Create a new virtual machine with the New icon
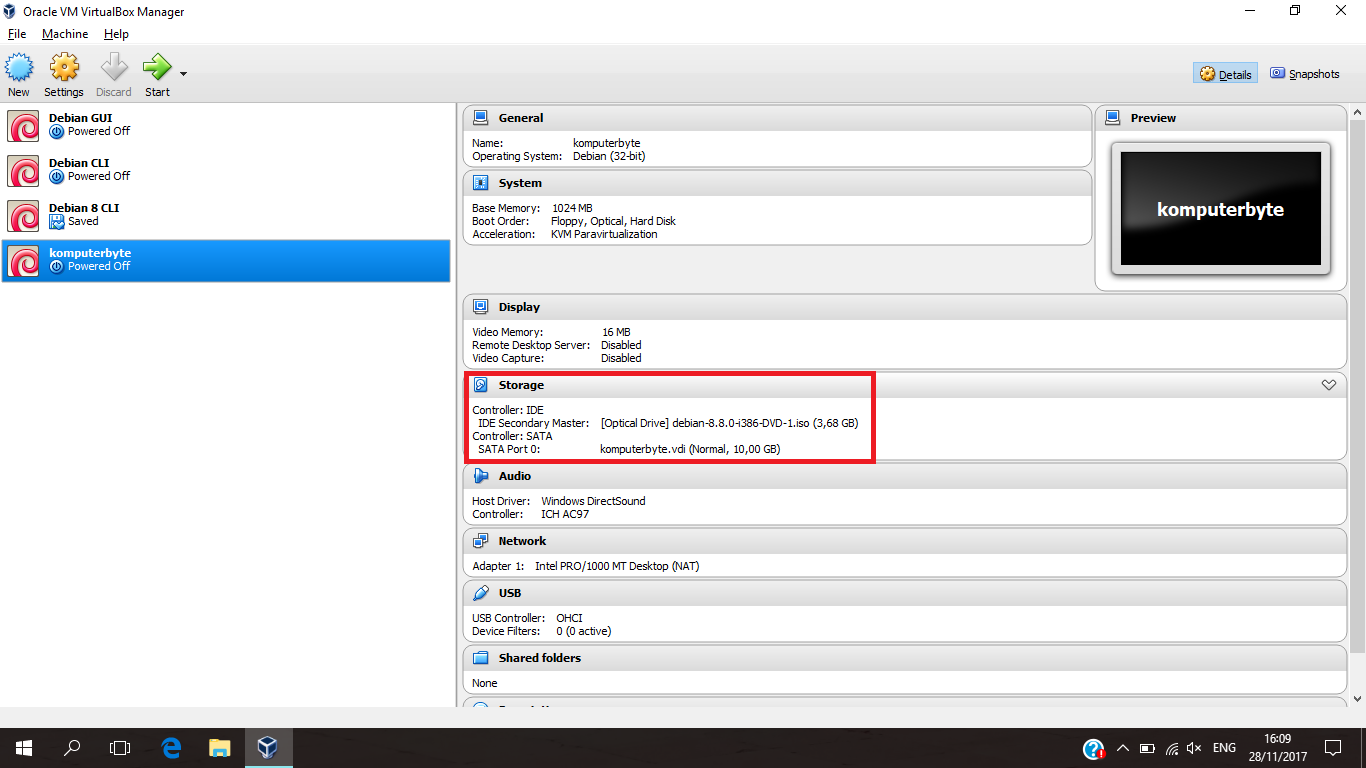Image resolution: width=1366 pixels, height=768 pixels. [x=19, y=72]
